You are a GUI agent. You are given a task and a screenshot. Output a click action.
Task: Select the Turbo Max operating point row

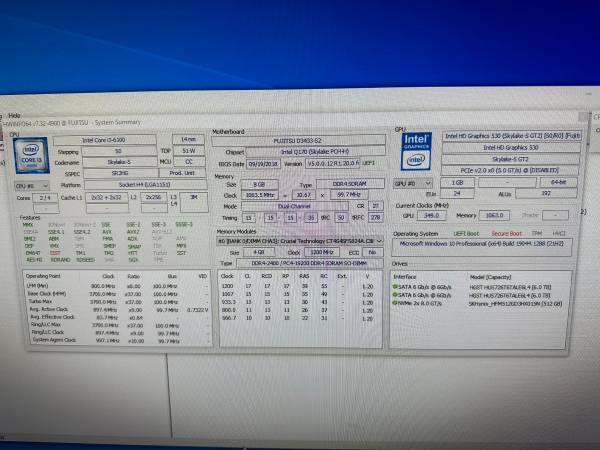(117, 302)
